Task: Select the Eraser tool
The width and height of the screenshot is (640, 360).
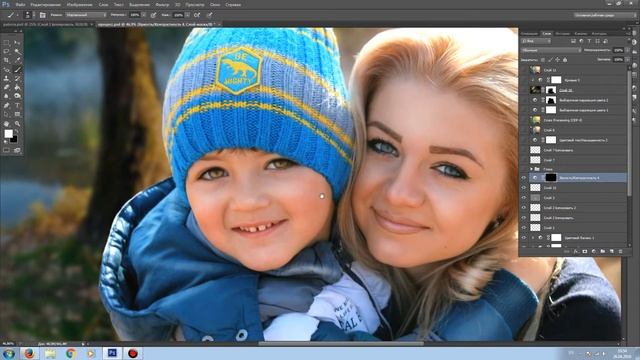Action: [x=6, y=87]
